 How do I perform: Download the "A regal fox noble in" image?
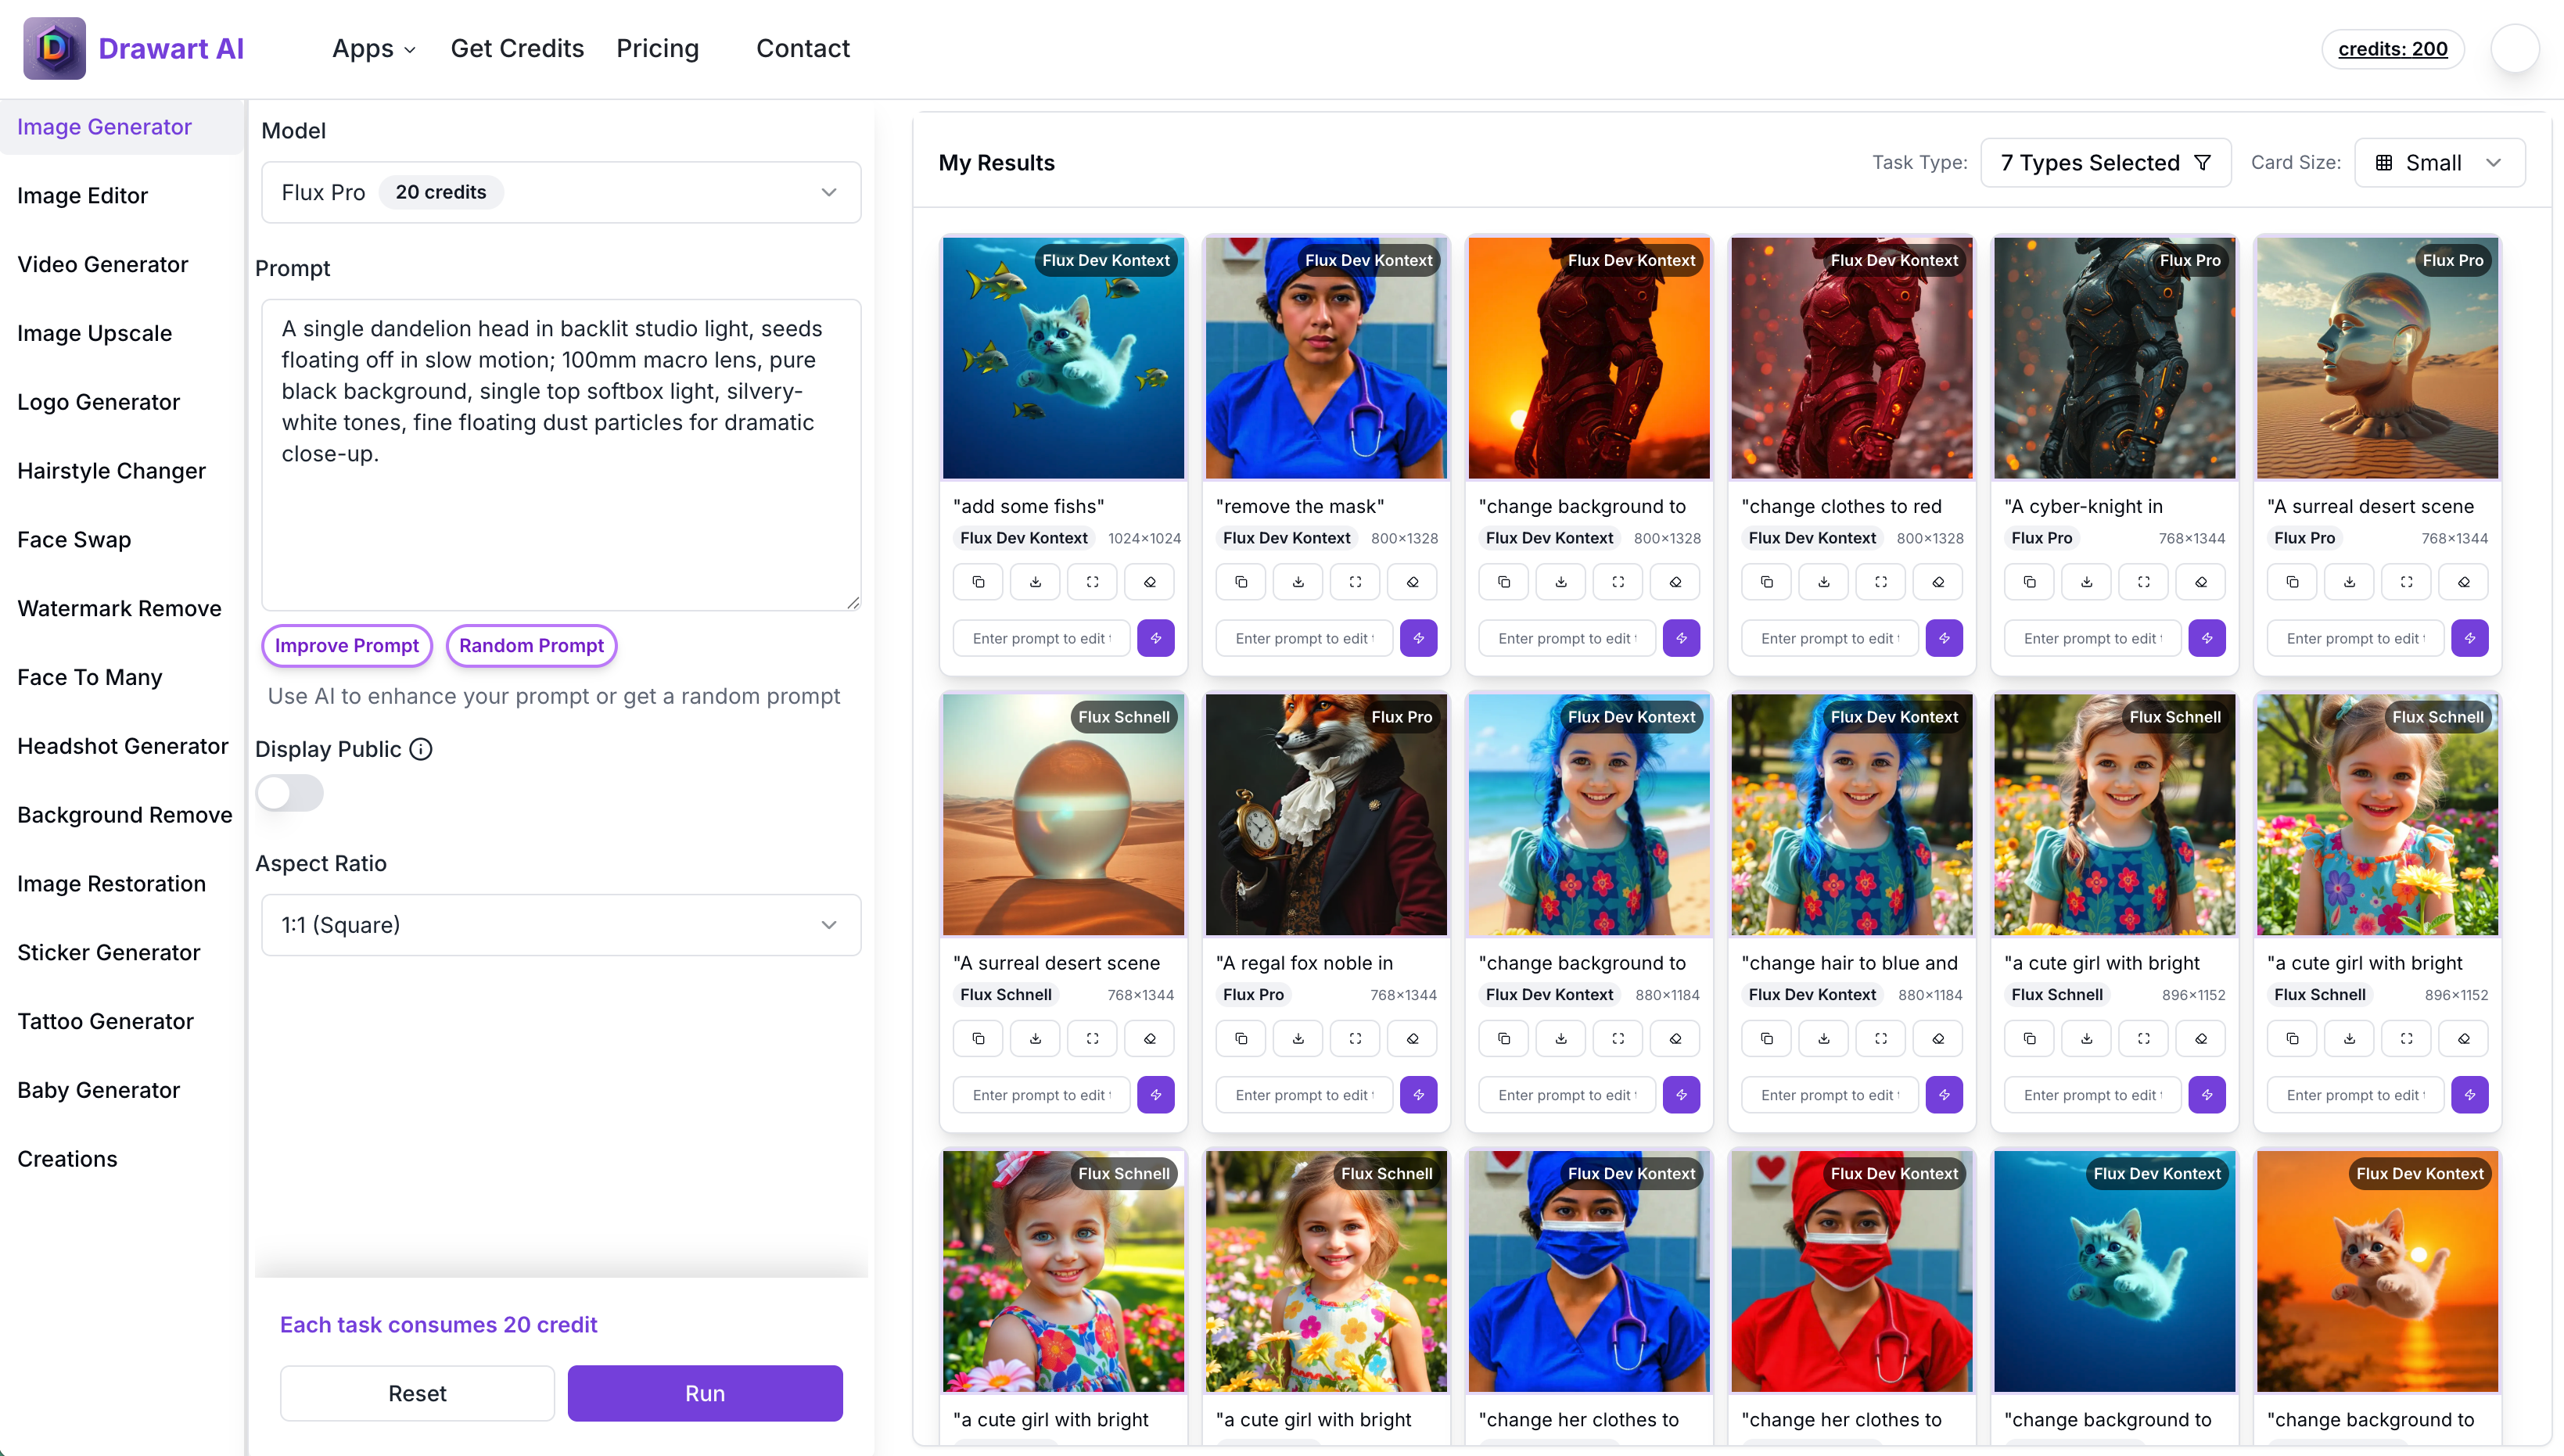(x=1298, y=1039)
